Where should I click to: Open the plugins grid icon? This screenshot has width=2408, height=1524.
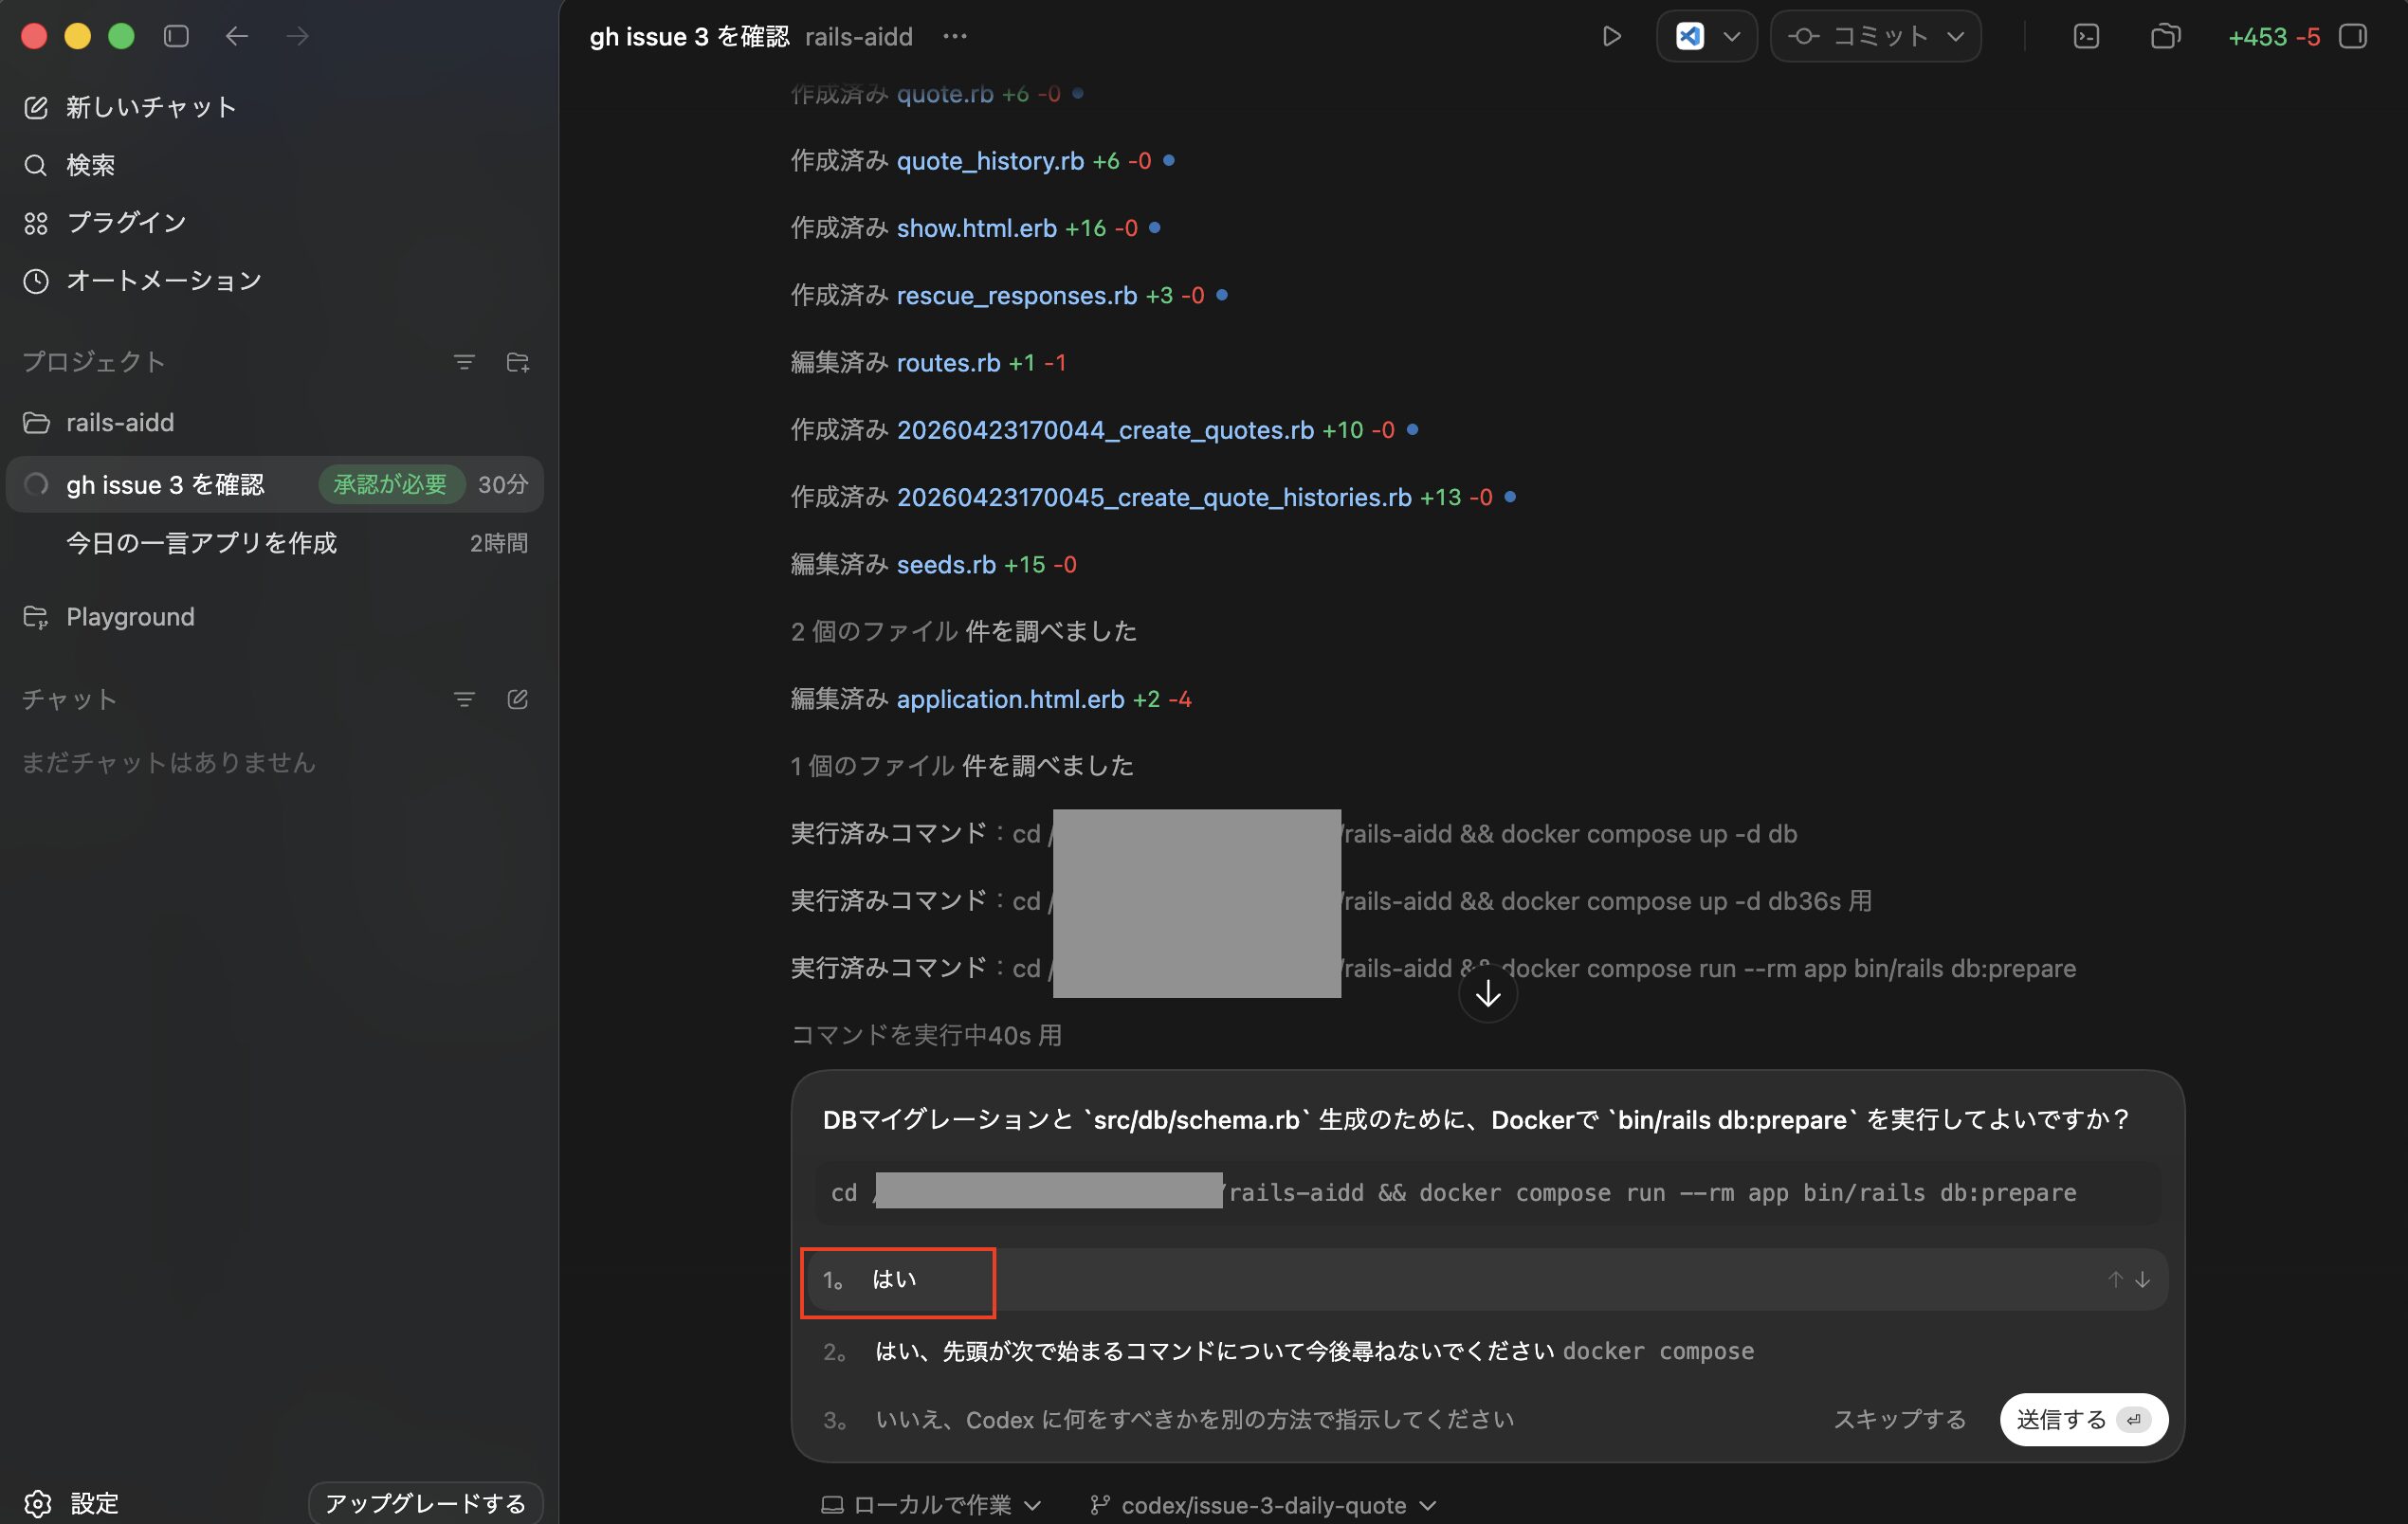coord(36,223)
